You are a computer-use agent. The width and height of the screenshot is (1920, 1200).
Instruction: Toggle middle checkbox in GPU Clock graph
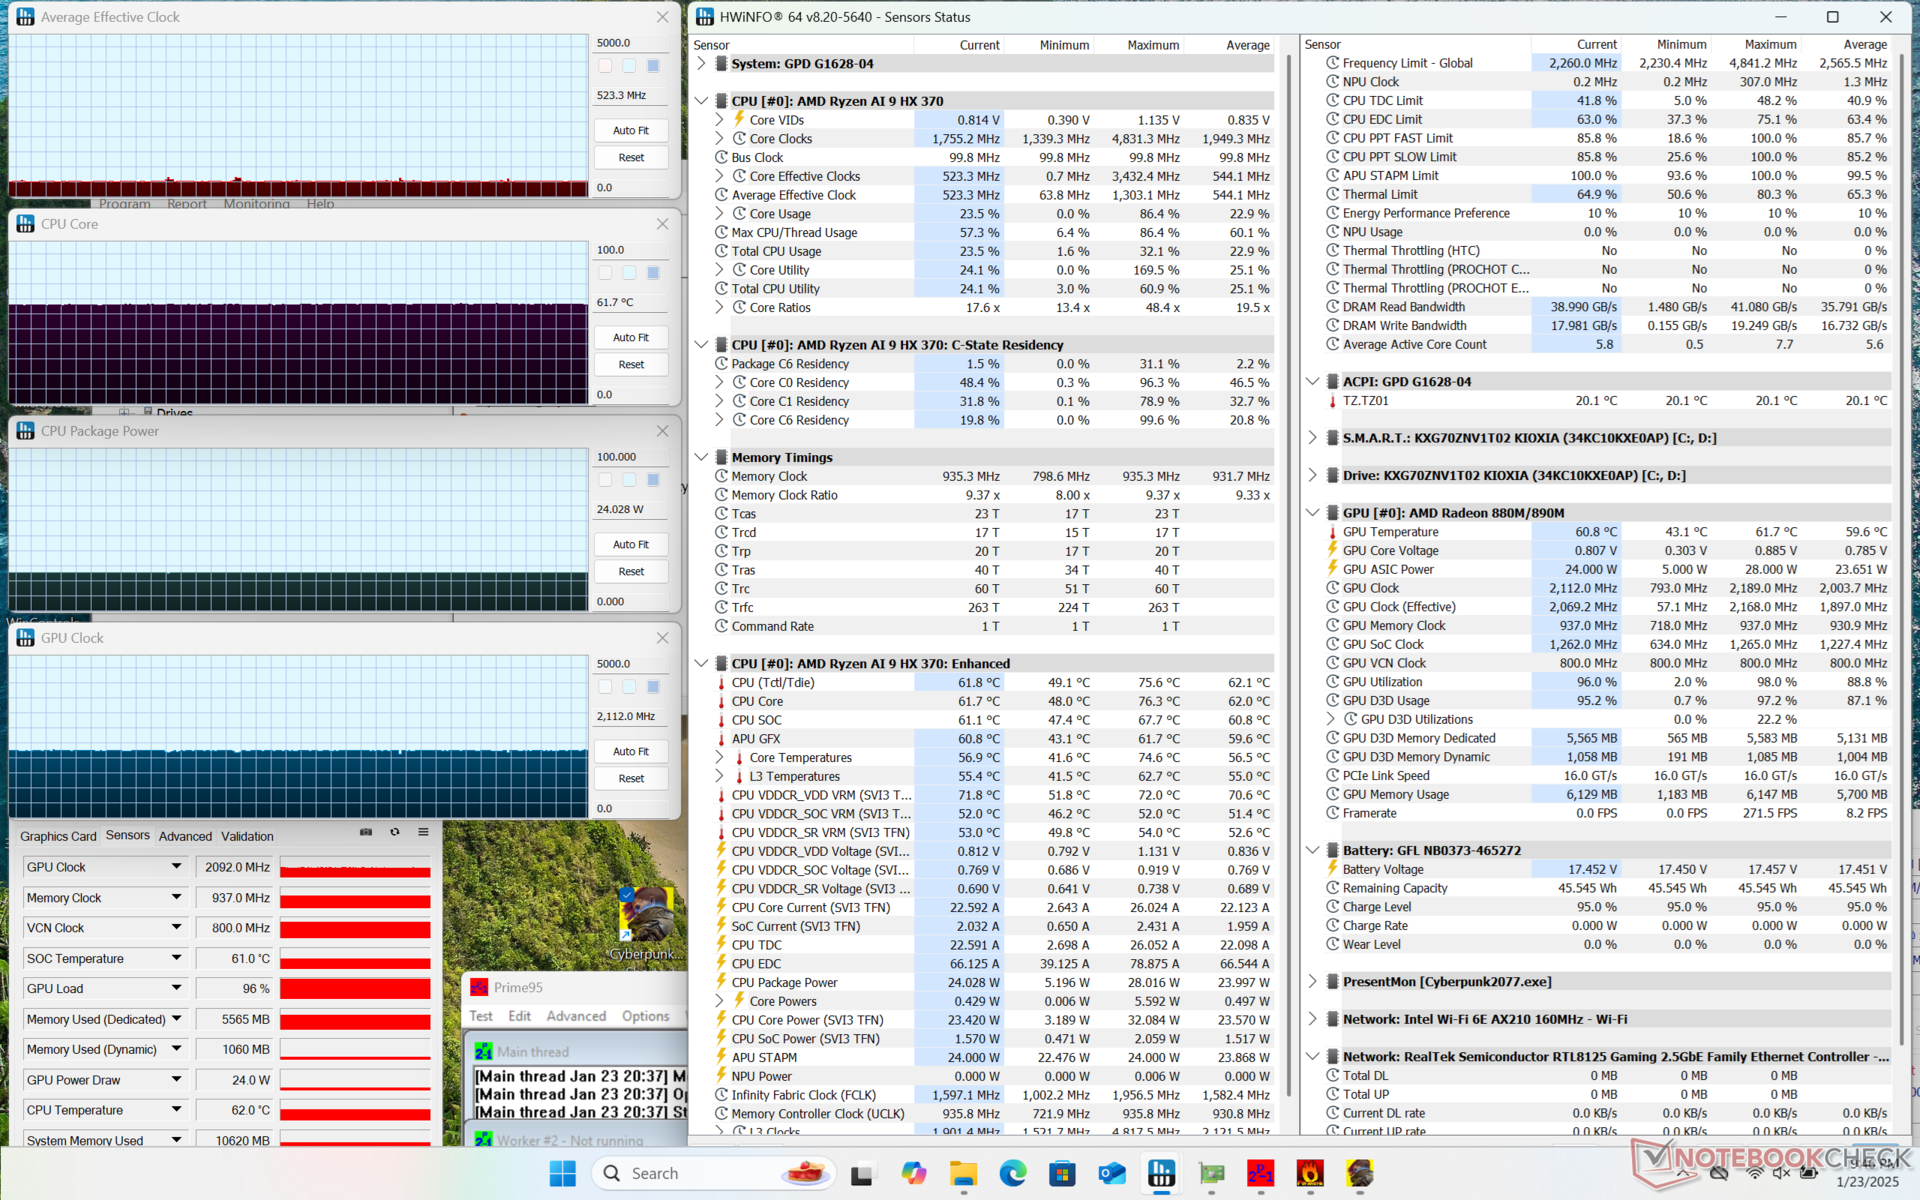pyautogui.click(x=629, y=687)
